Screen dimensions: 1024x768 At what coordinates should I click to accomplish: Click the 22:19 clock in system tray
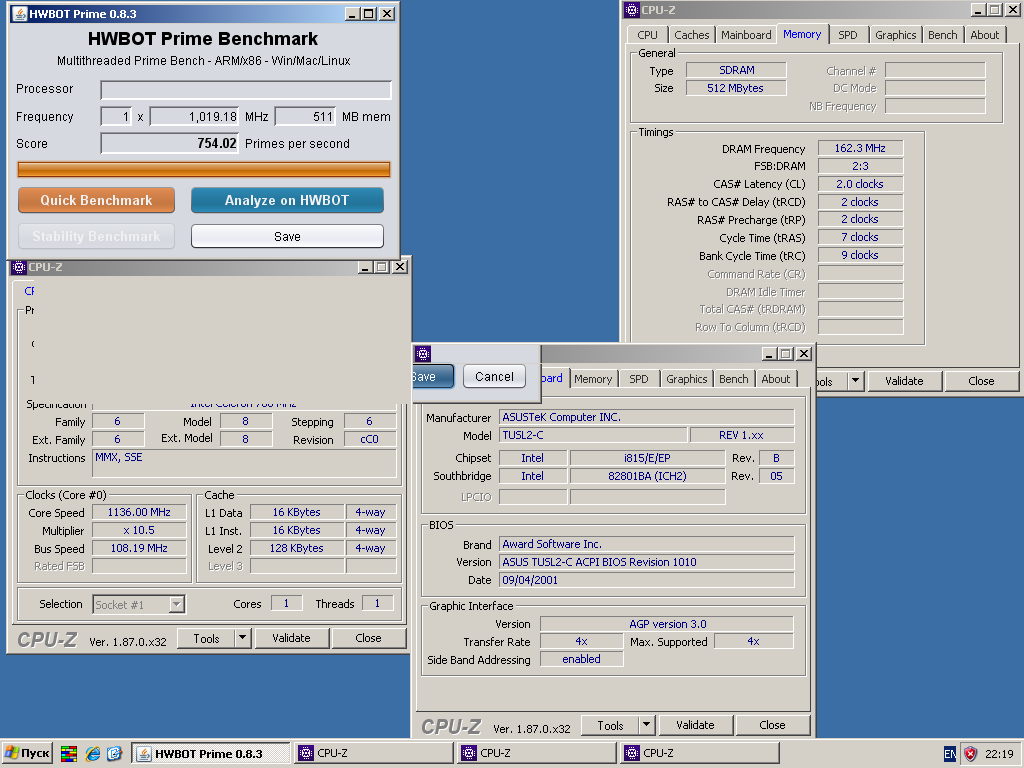pyautogui.click(x=999, y=754)
